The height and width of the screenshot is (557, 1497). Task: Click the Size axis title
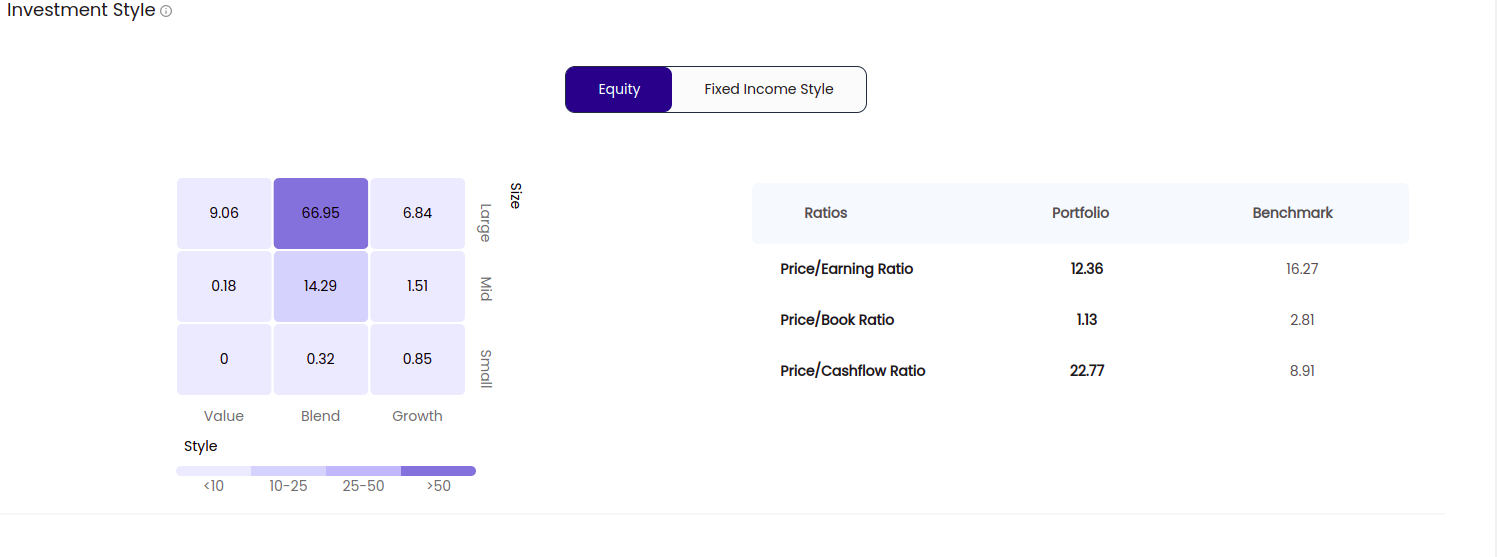tap(516, 195)
